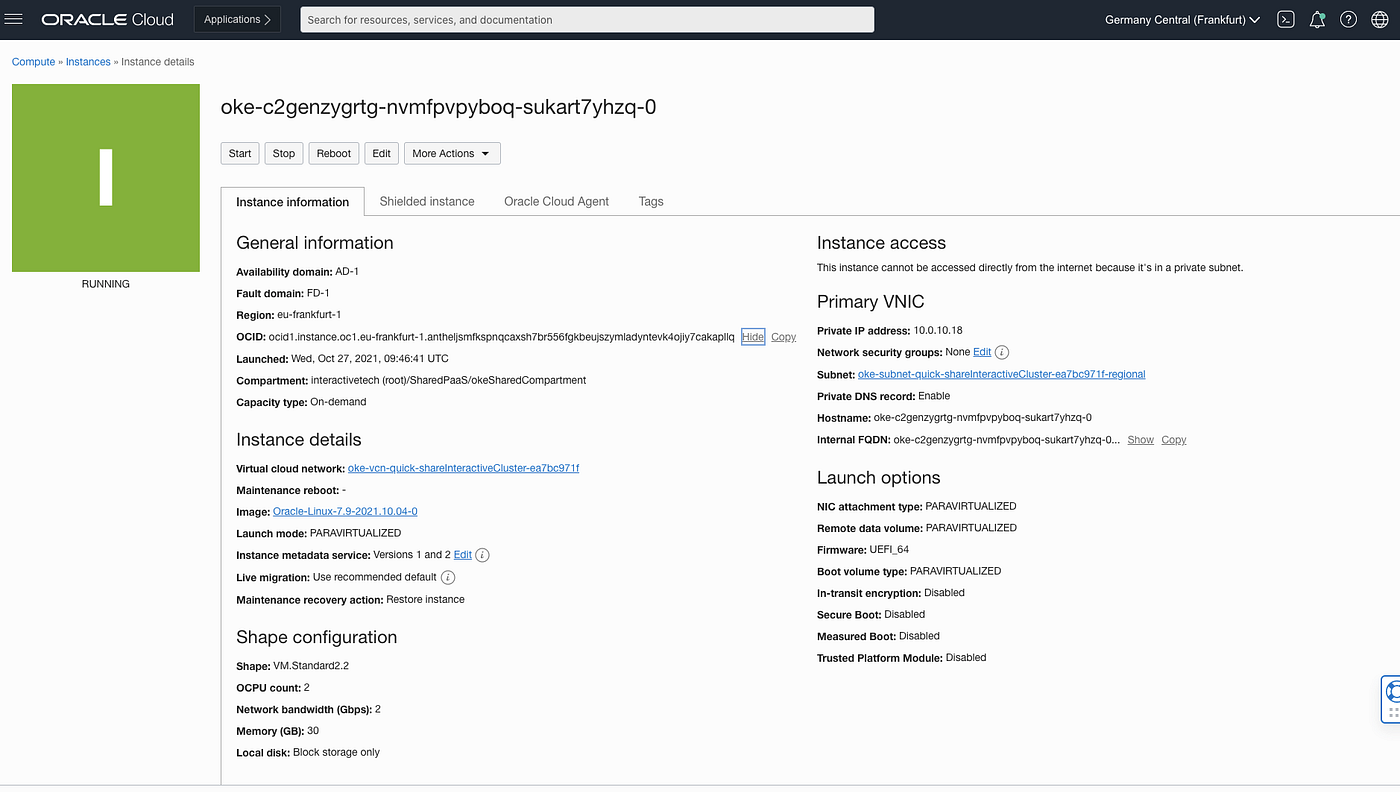The width and height of the screenshot is (1400, 792).
Task: Open the Oracle Cloud Agent tab
Action: point(556,201)
